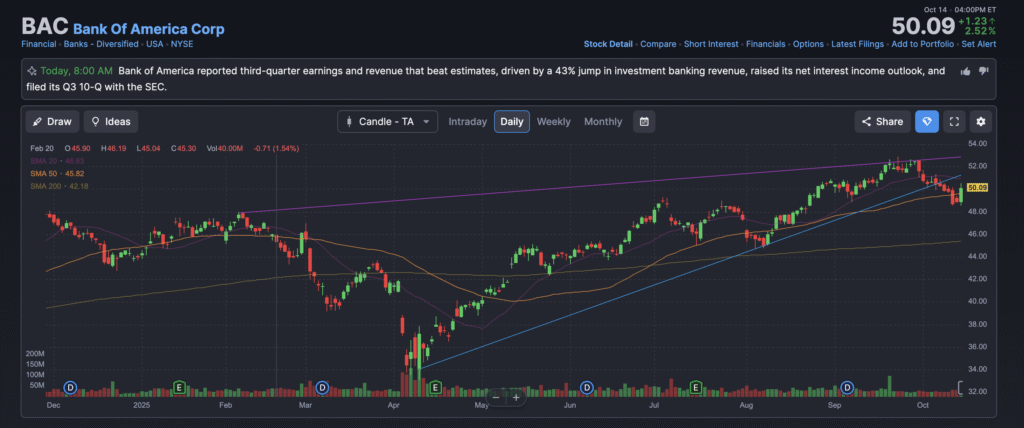This screenshot has width=1024, height=428.
Task: Switch to the Intraday timeframe tab
Action: click(467, 122)
